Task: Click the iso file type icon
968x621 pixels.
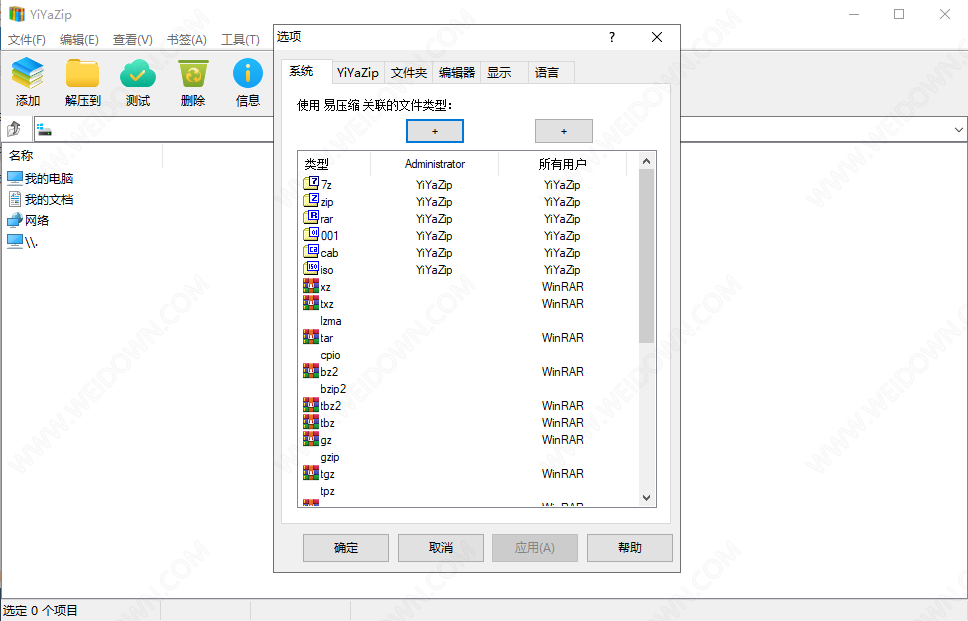Action: [x=311, y=269]
